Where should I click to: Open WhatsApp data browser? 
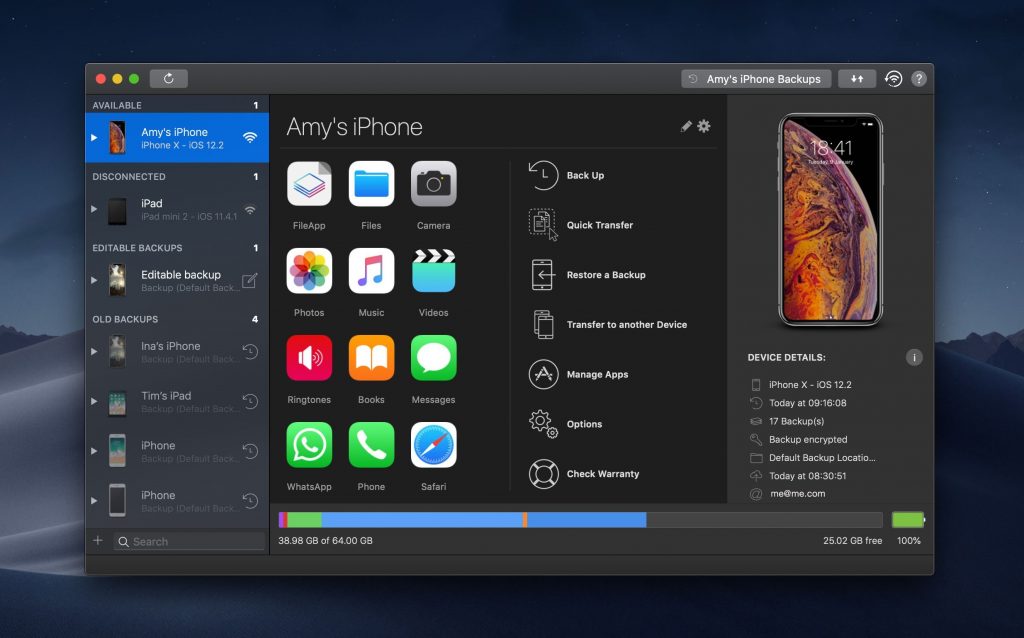click(x=309, y=445)
